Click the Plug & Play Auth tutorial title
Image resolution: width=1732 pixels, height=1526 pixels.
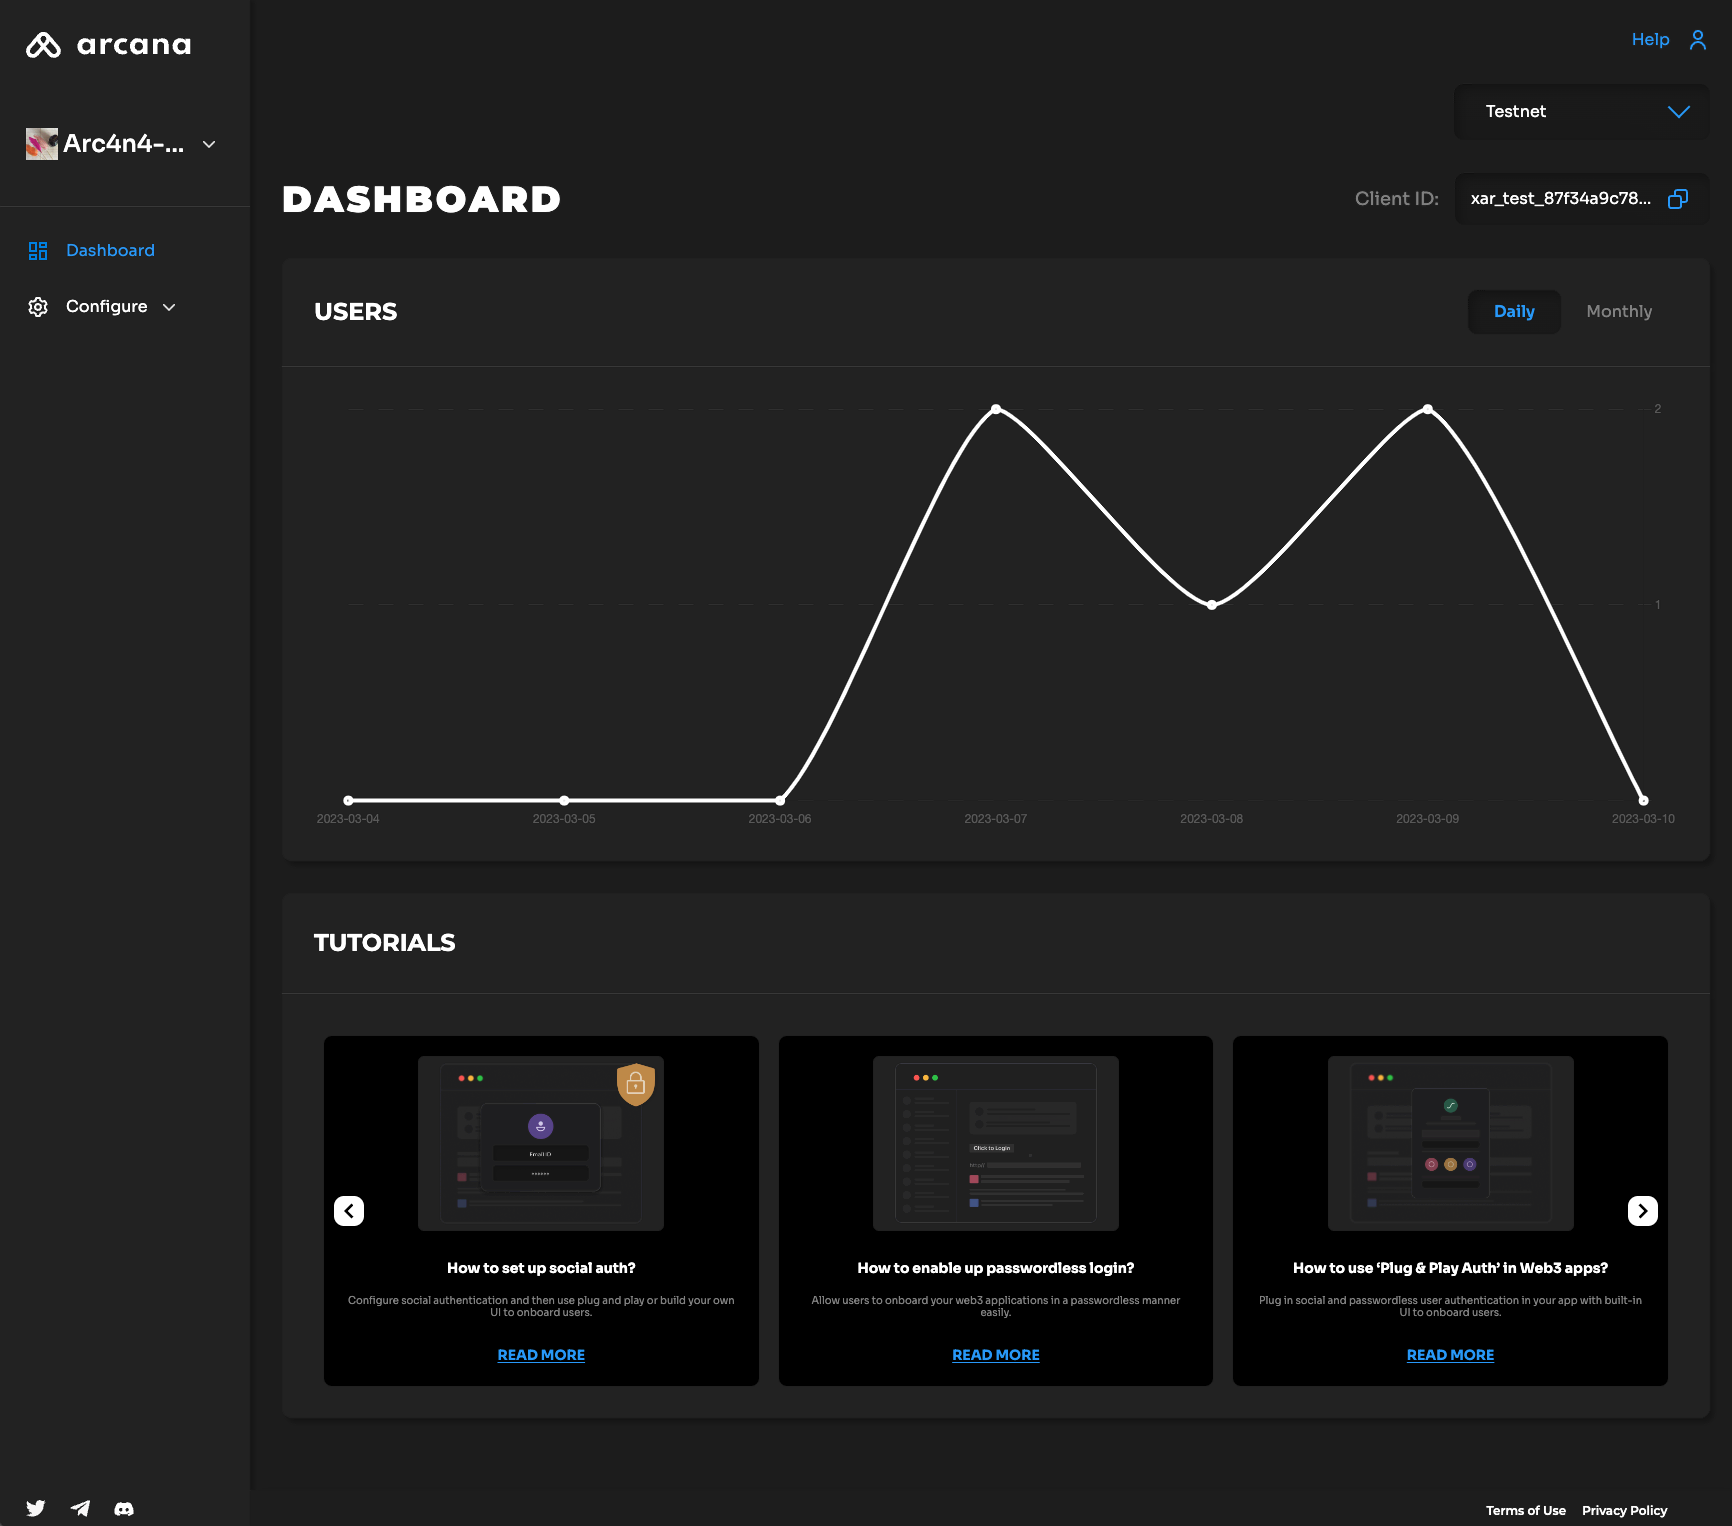point(1450,1268)
